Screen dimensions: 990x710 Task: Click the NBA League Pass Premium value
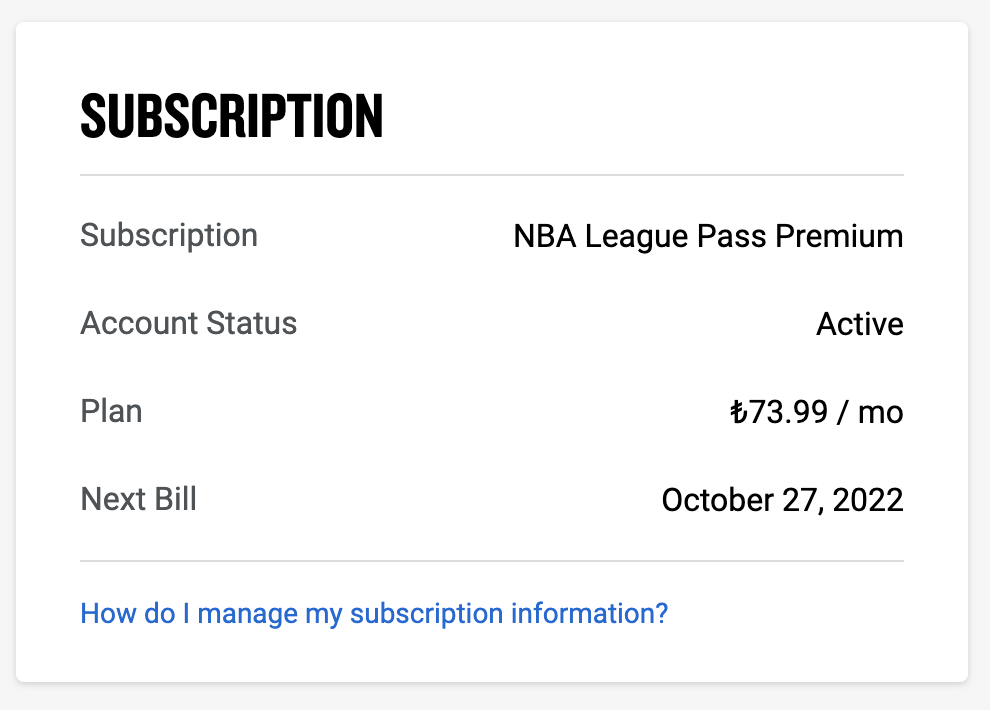point(708,237)
